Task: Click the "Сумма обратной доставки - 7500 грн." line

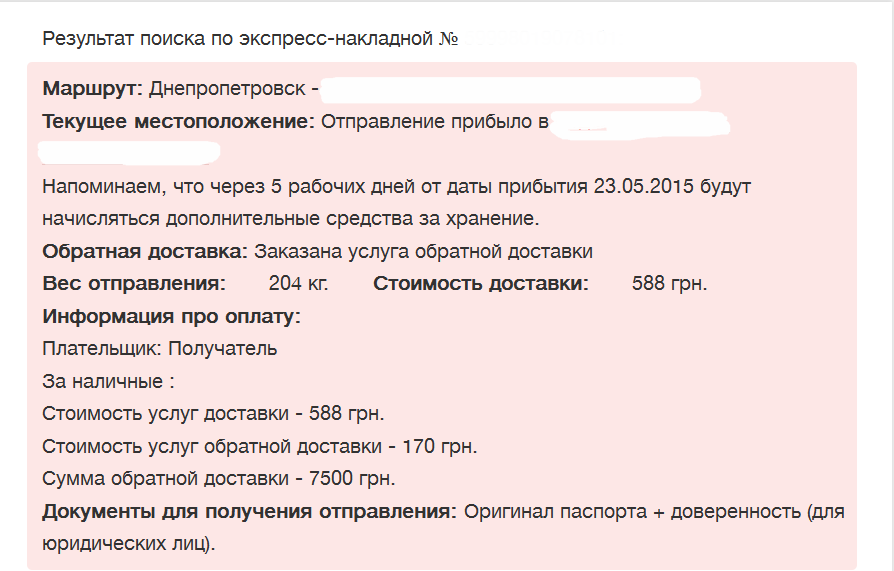Action: coord(219,478)
